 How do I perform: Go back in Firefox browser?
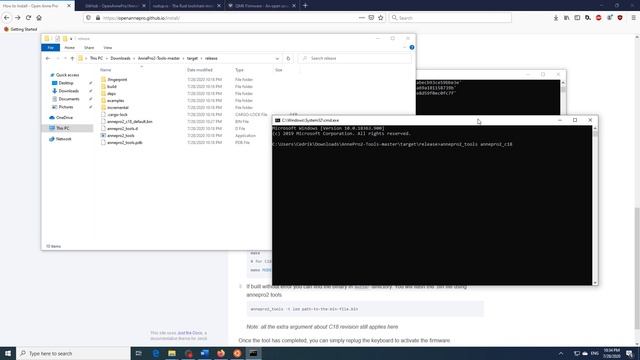tap(7, 18)
